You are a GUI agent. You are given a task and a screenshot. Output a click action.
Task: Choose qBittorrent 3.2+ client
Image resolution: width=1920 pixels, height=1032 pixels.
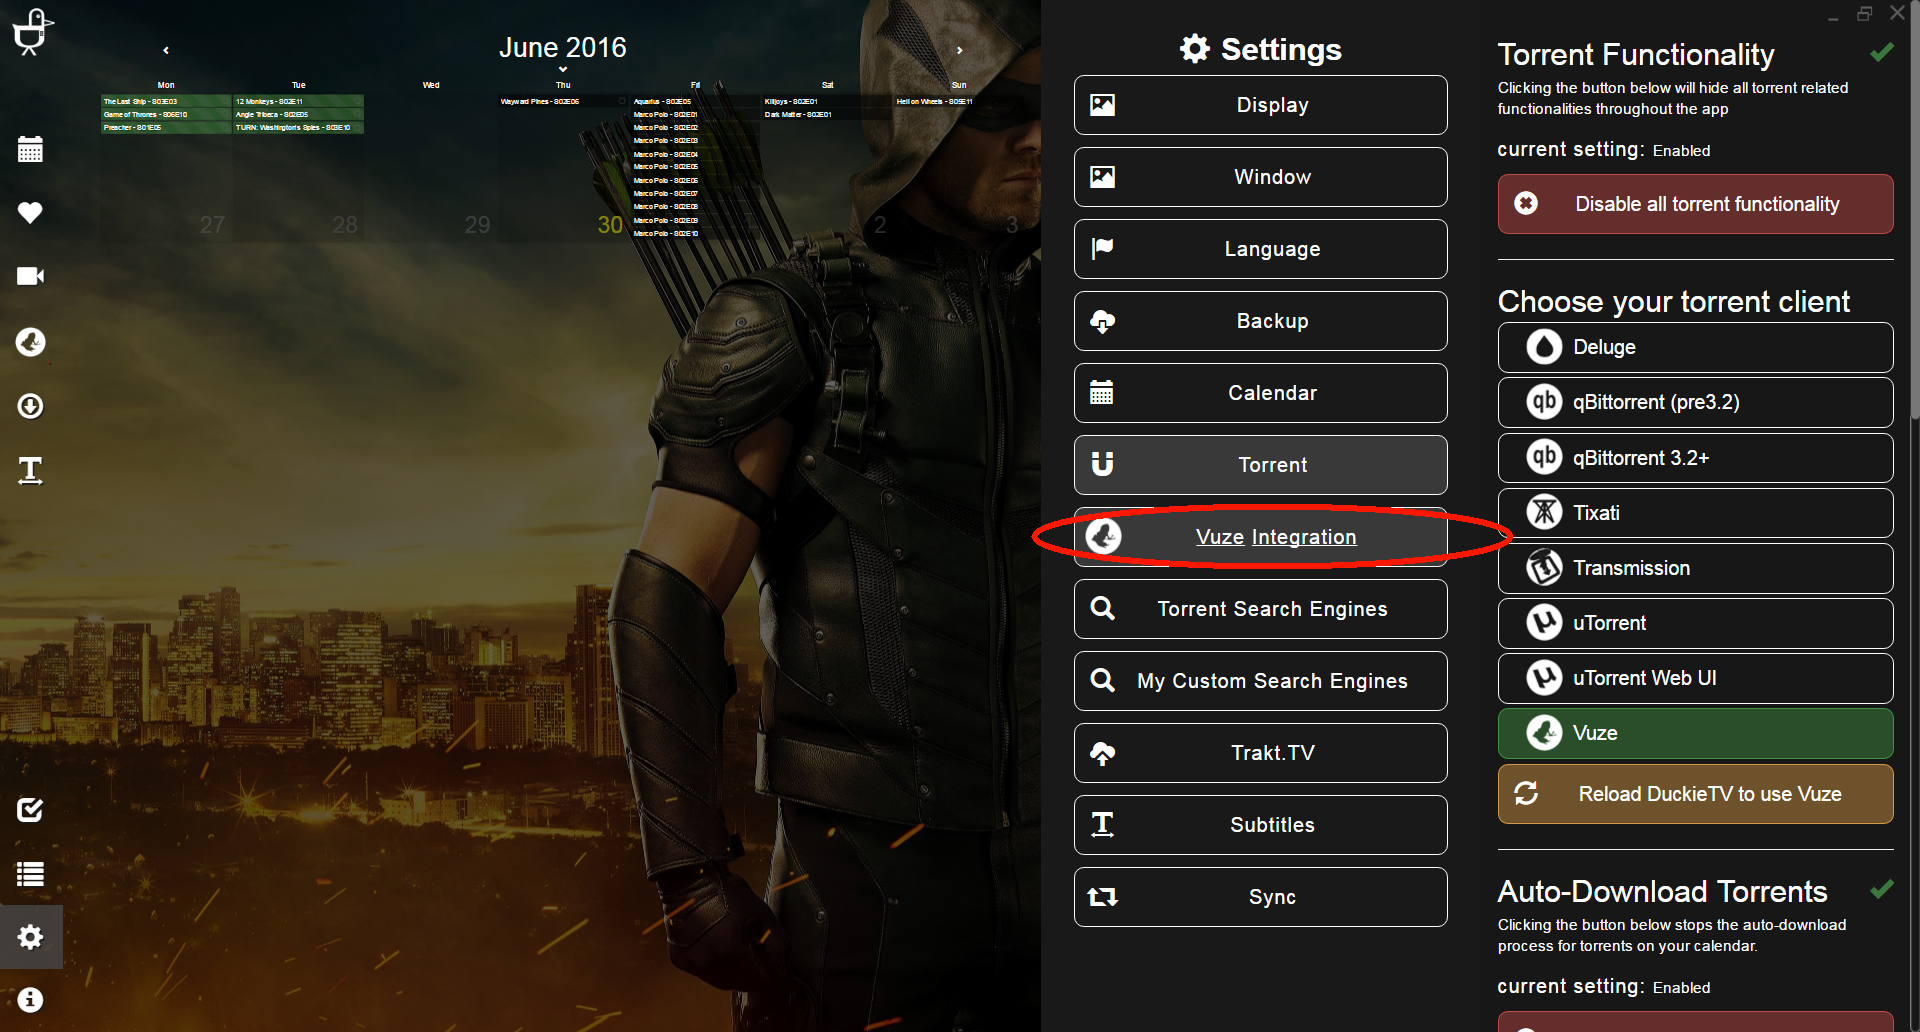click(x=1695, y=458)
